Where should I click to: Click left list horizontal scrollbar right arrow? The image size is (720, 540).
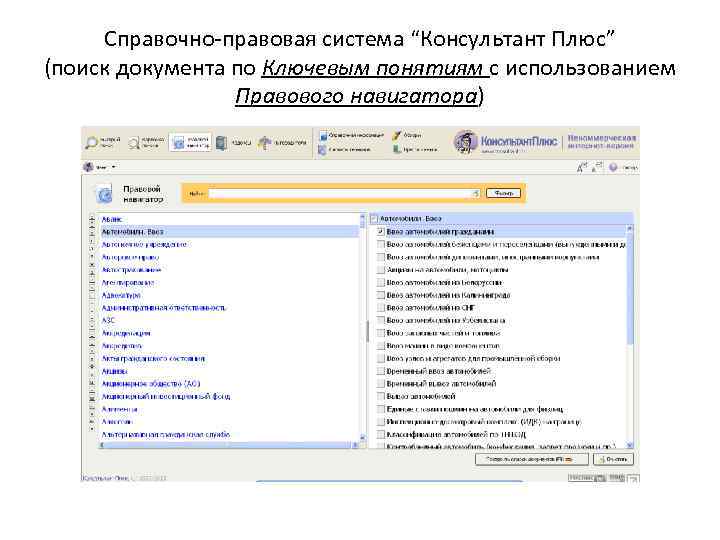(x=355, y=445)
